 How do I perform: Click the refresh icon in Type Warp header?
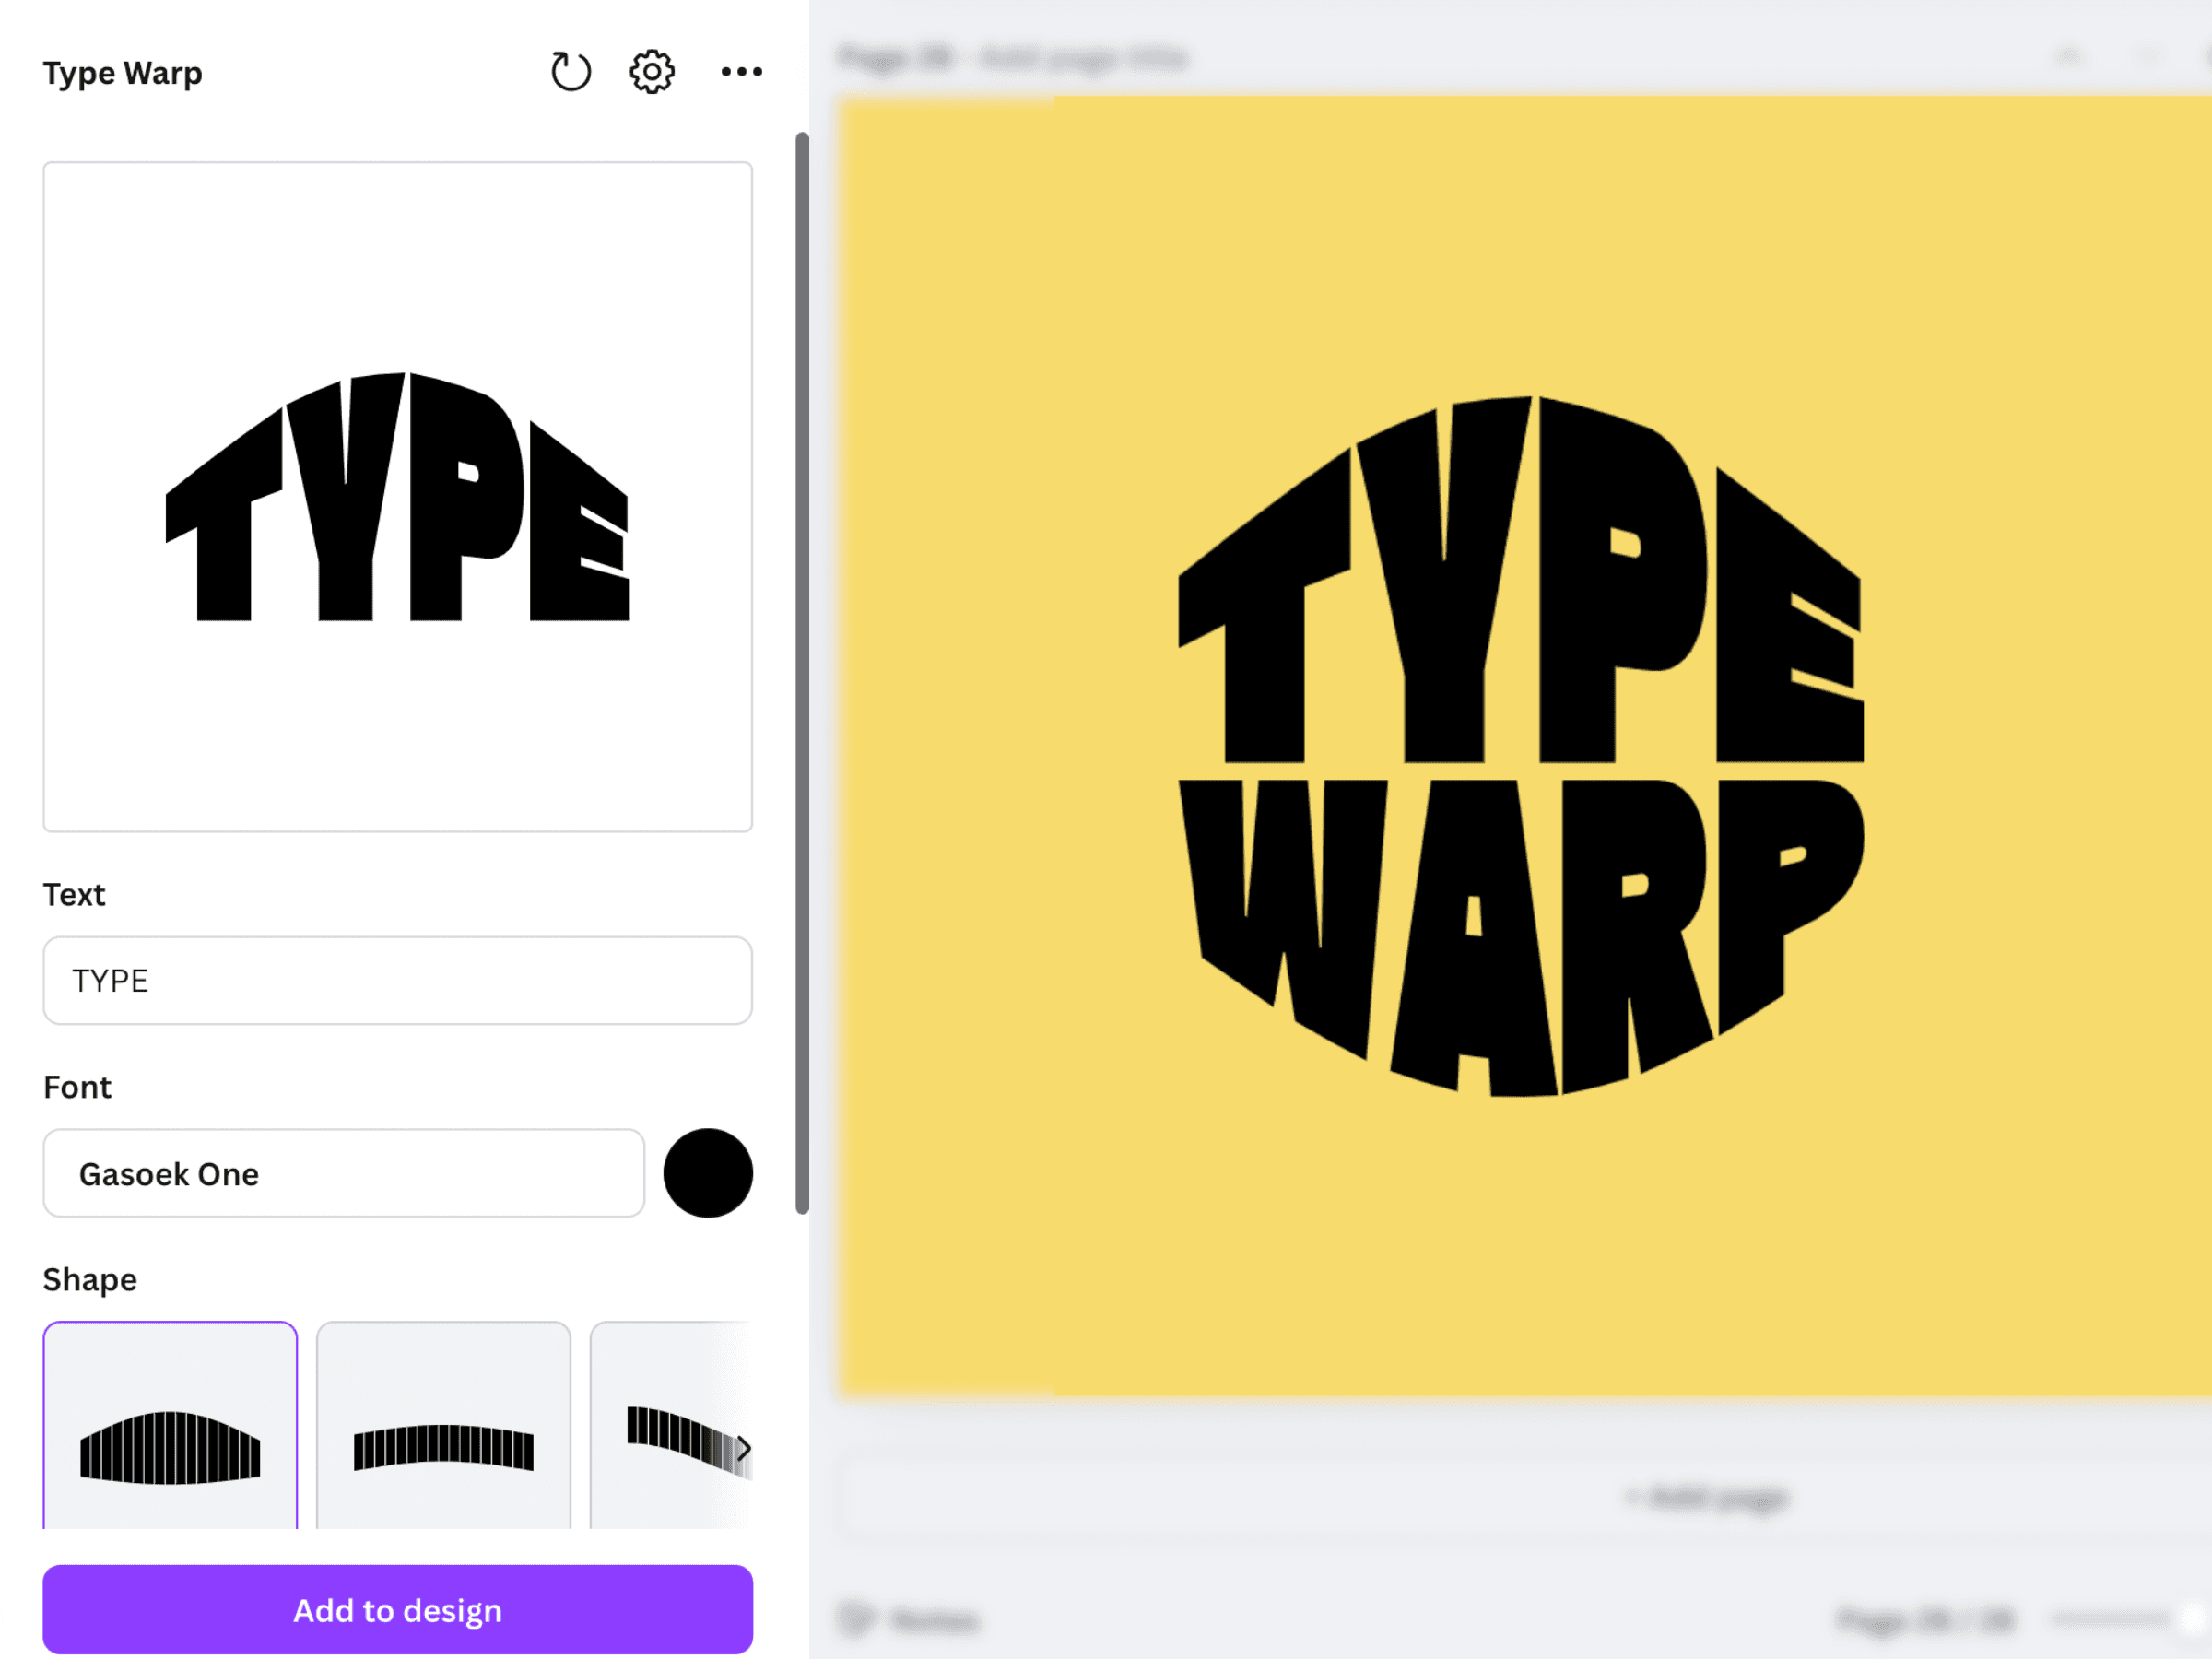click(x=571, y=71)
